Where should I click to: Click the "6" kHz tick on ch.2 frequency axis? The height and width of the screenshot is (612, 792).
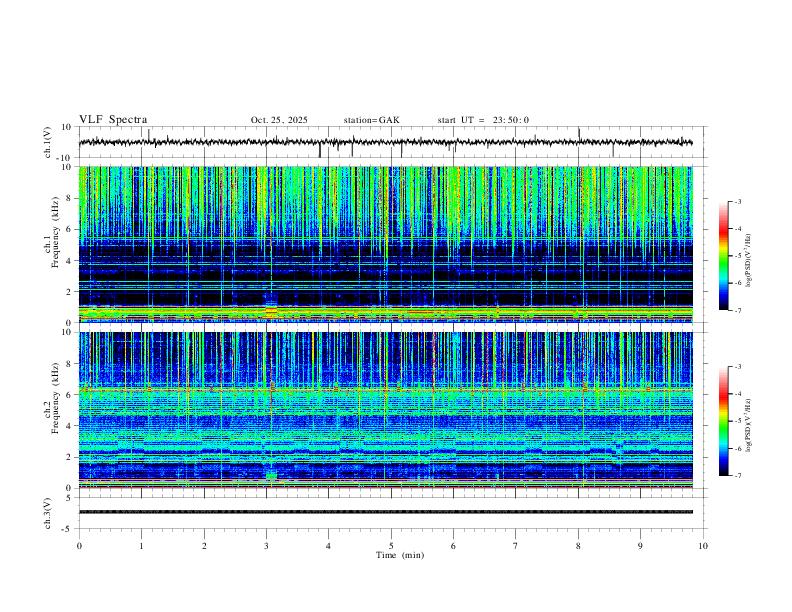[x=70, y=395]
